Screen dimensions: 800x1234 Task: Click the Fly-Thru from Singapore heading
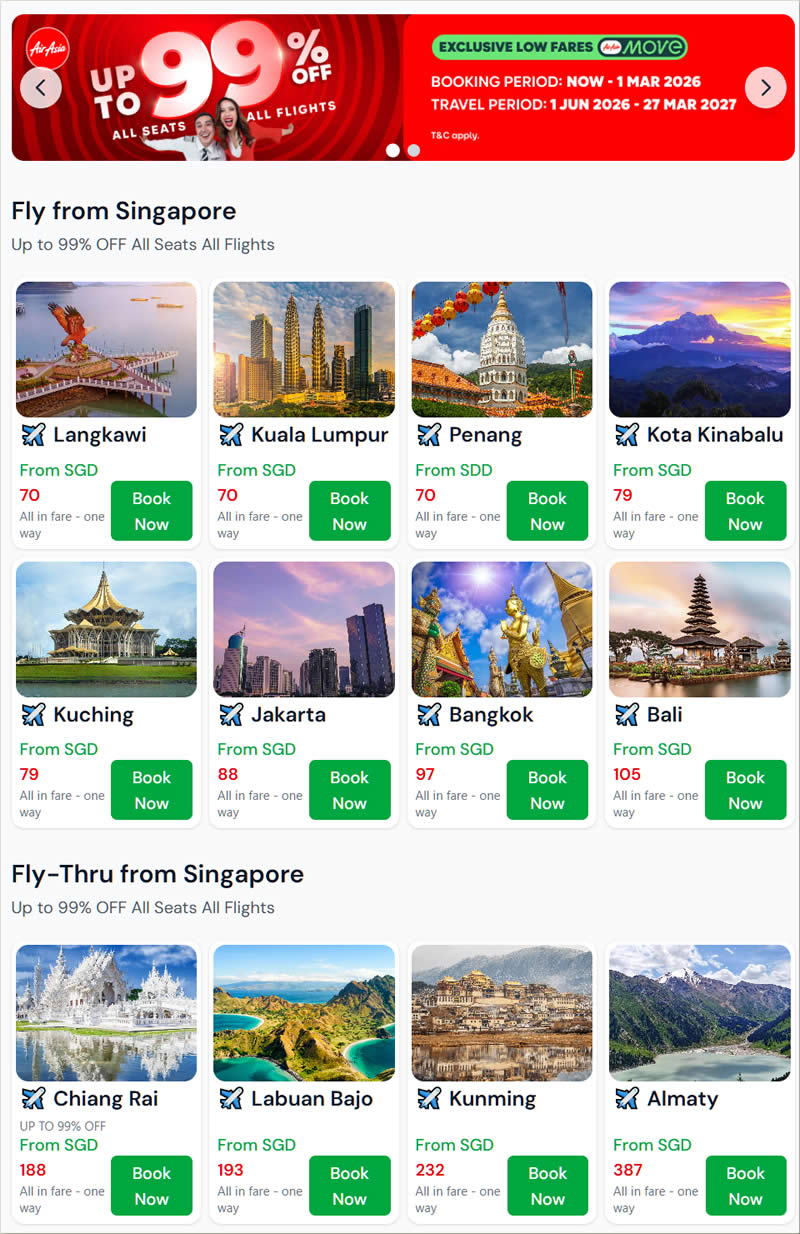158,874
